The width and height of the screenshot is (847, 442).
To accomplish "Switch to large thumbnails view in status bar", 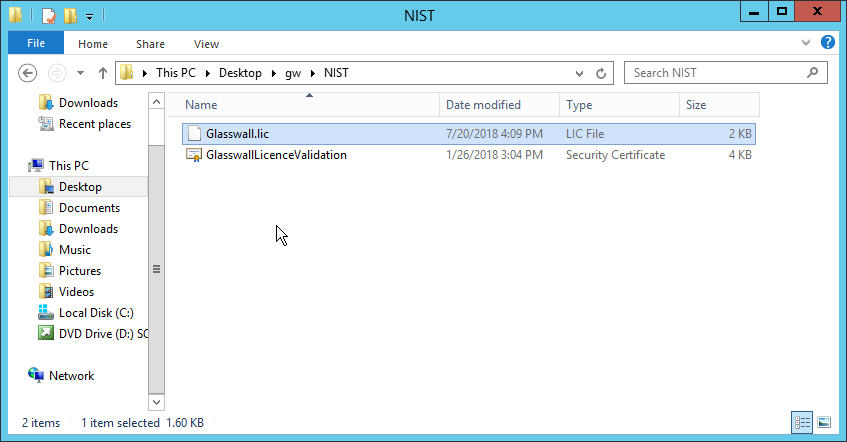I will (824, 423).
